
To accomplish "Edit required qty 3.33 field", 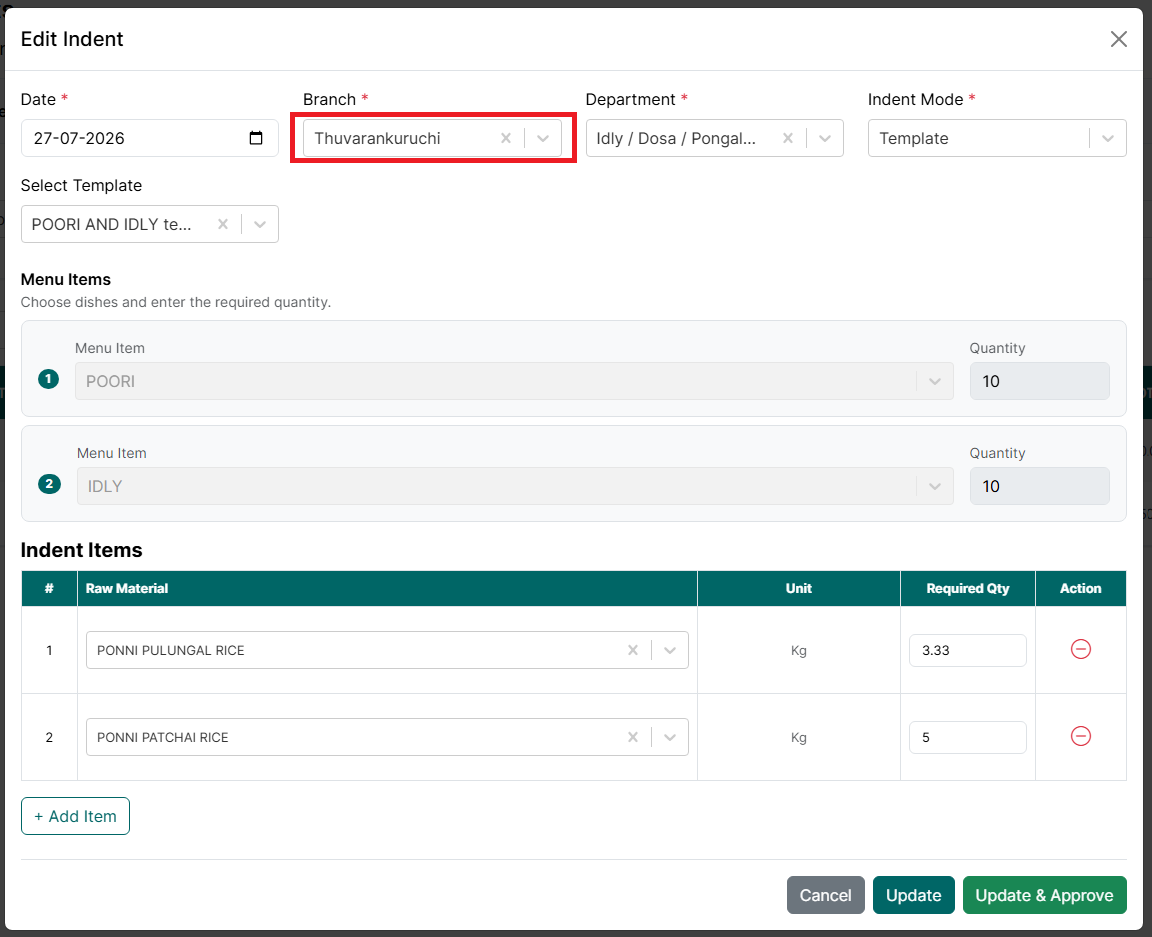I will click(x=968, y=650).
